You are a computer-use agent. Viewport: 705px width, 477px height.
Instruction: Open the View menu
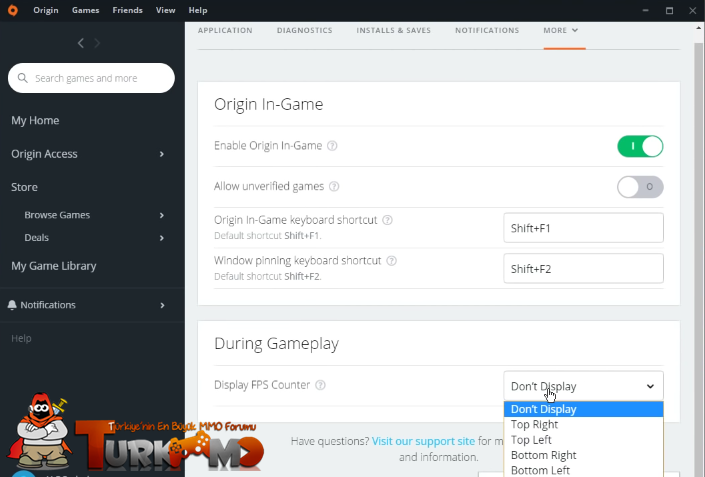(x=165, y=10)
